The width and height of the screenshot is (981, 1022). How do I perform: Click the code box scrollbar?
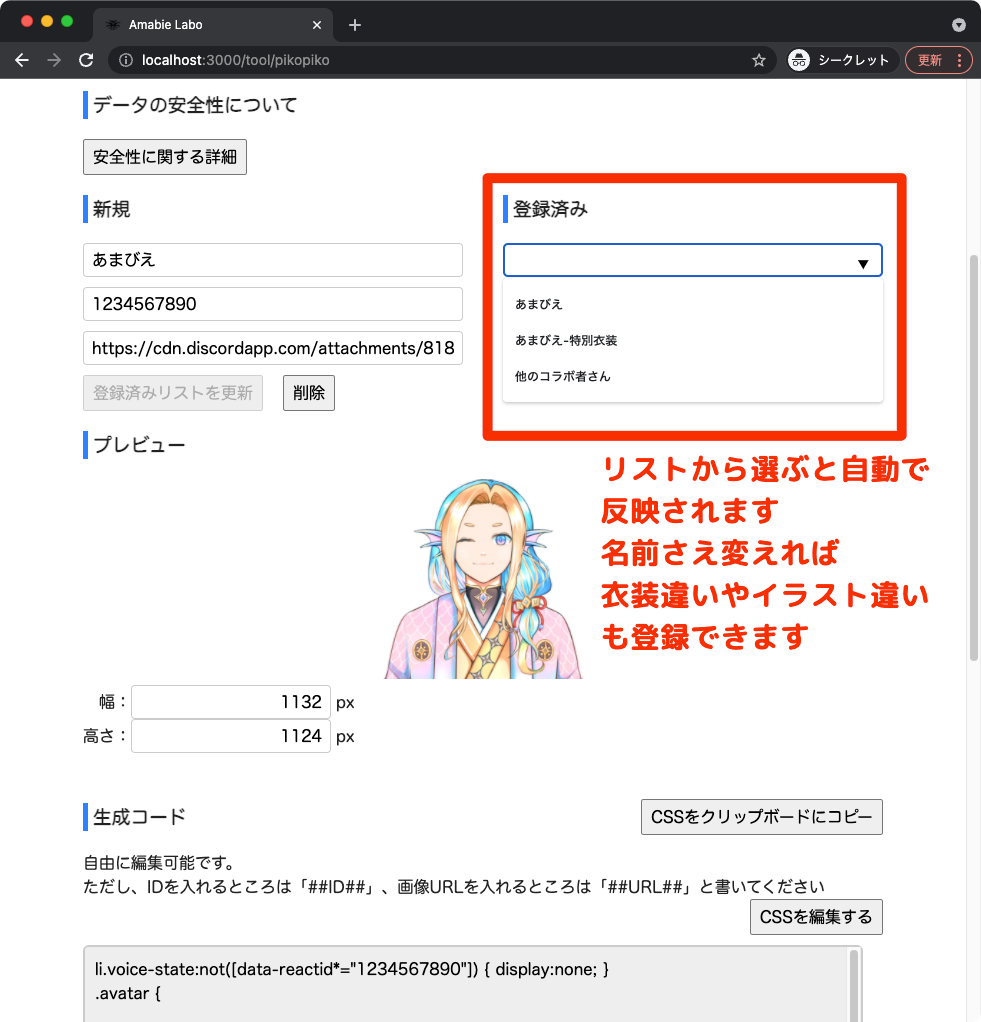point(854,986)
